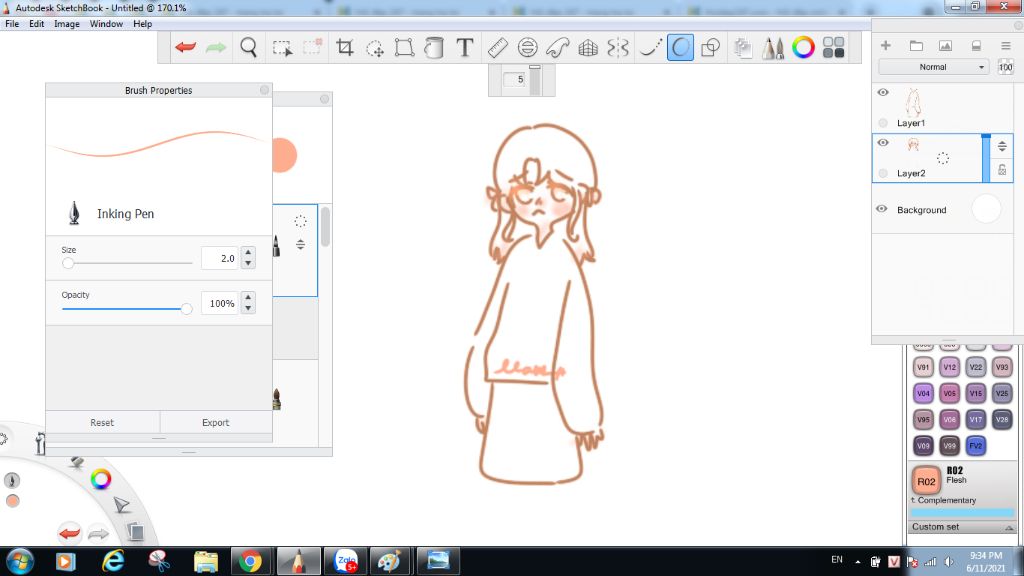
Task: Open the color wheel on the corner lagoon
Action: click(x=101, y=479)
